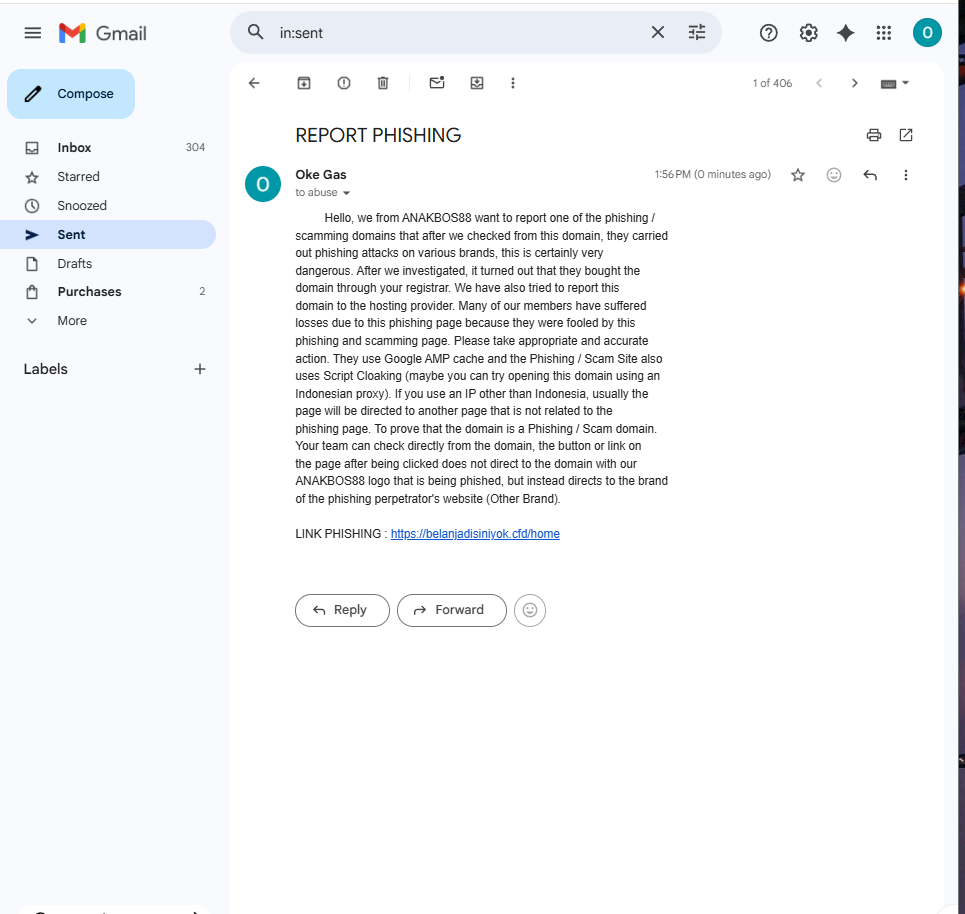Open the message More options menu
This screenshot has height=914, width=965.
point(905,175)
